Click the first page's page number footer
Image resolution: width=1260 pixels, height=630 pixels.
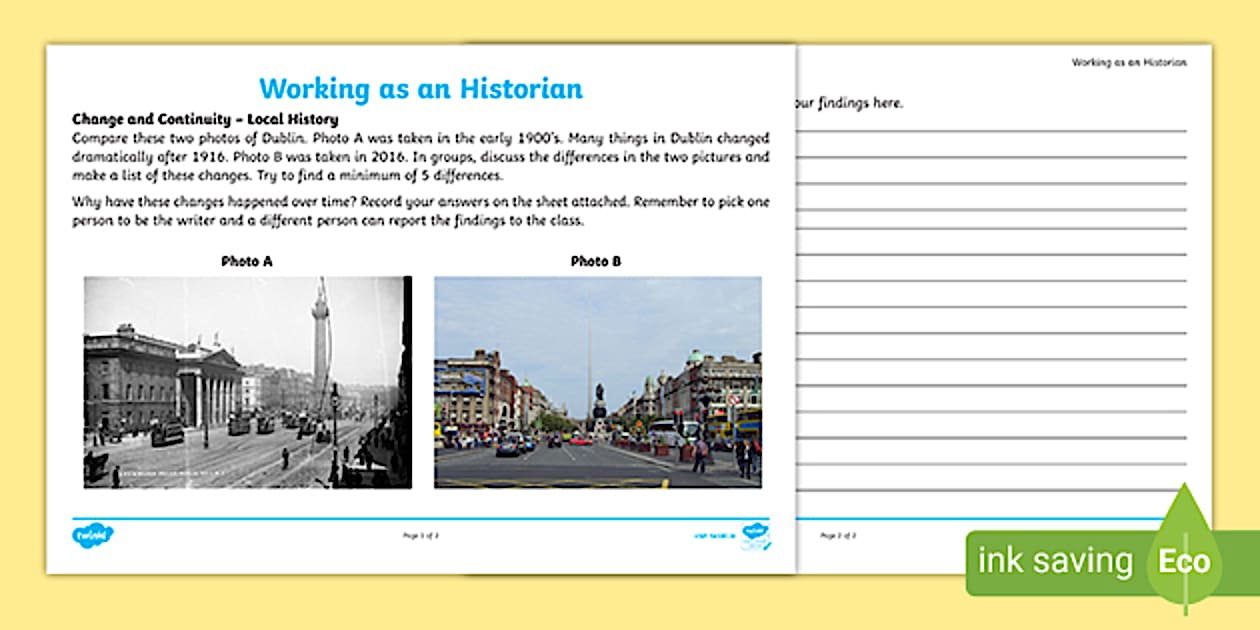420,536
